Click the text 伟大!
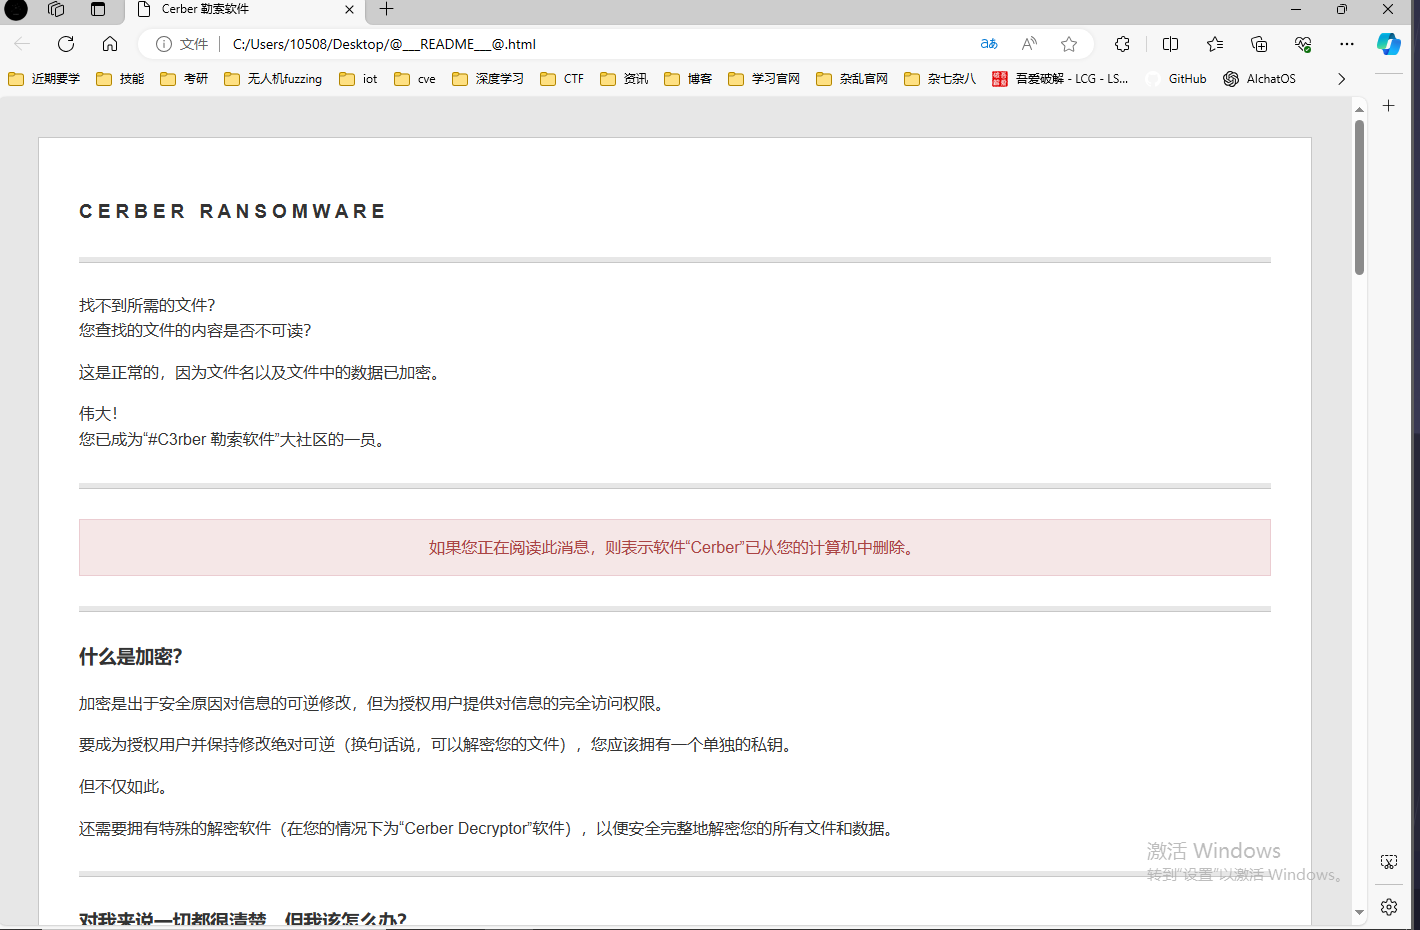The height and width of the screenshot is (930, 1420). click(x=98, y=413)
